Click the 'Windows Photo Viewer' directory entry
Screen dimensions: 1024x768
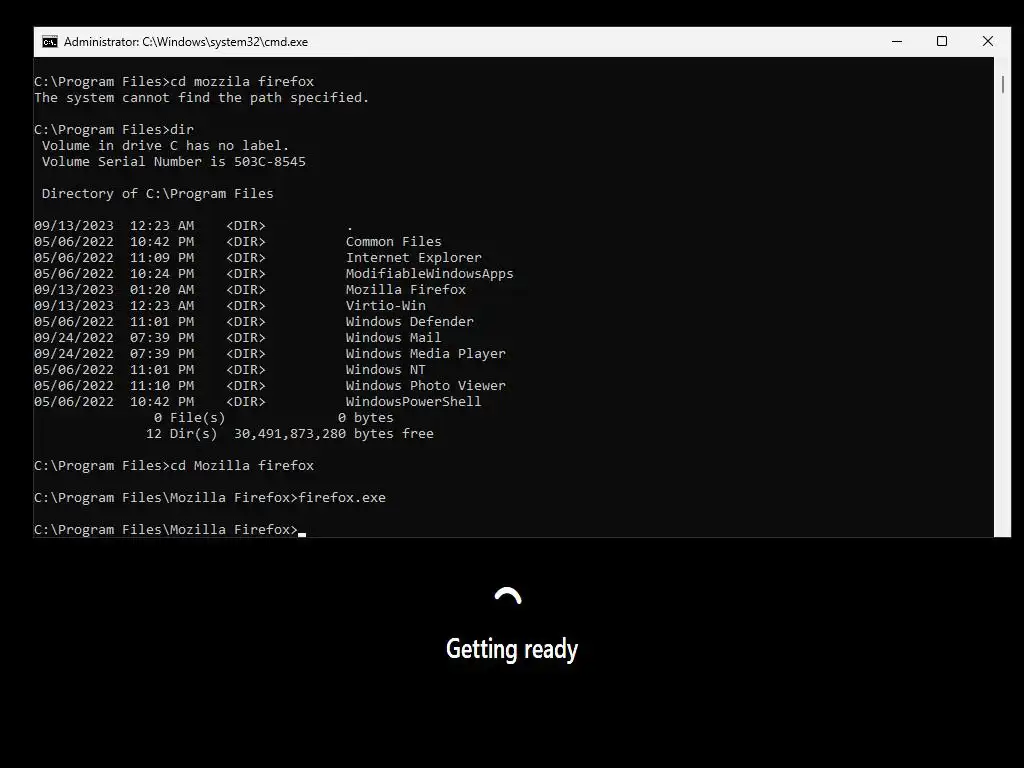425,385
